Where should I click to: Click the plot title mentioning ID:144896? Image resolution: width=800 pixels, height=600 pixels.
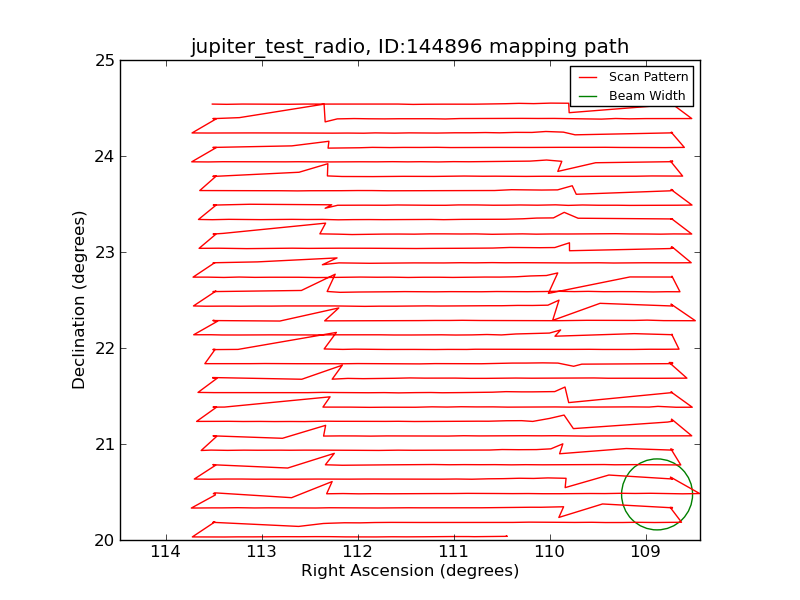[x=410, y=47]
